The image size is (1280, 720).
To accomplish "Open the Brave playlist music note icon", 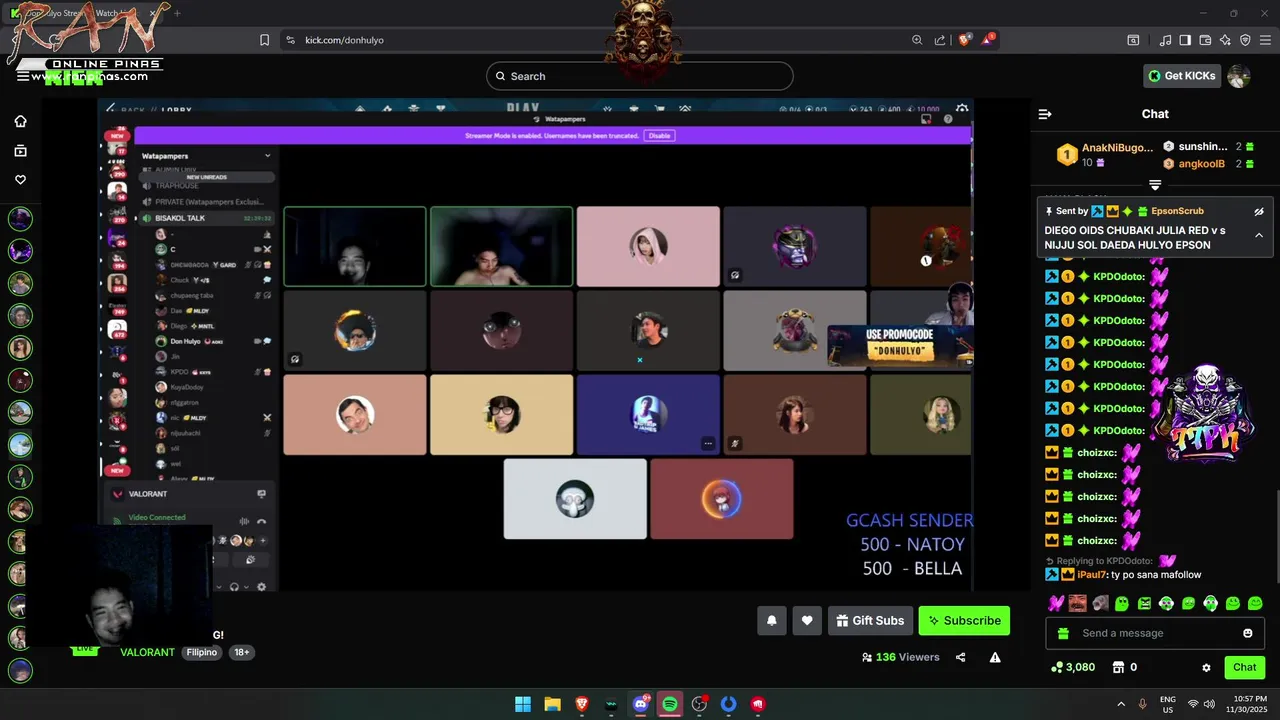I will click(1165, 40).
